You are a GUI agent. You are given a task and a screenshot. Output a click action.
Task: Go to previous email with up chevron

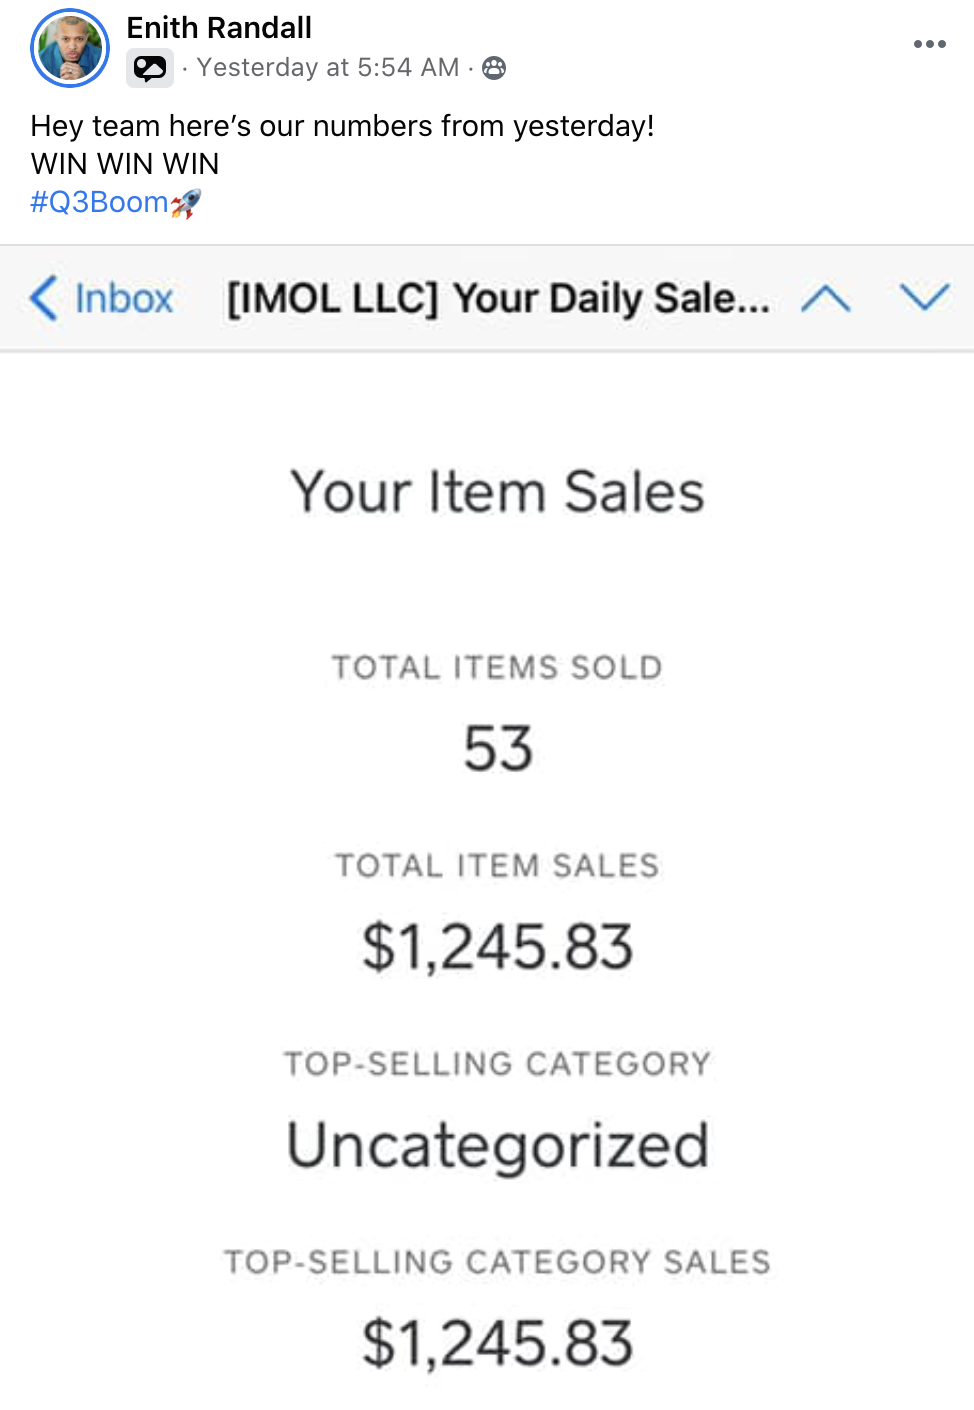pos(825,298)
